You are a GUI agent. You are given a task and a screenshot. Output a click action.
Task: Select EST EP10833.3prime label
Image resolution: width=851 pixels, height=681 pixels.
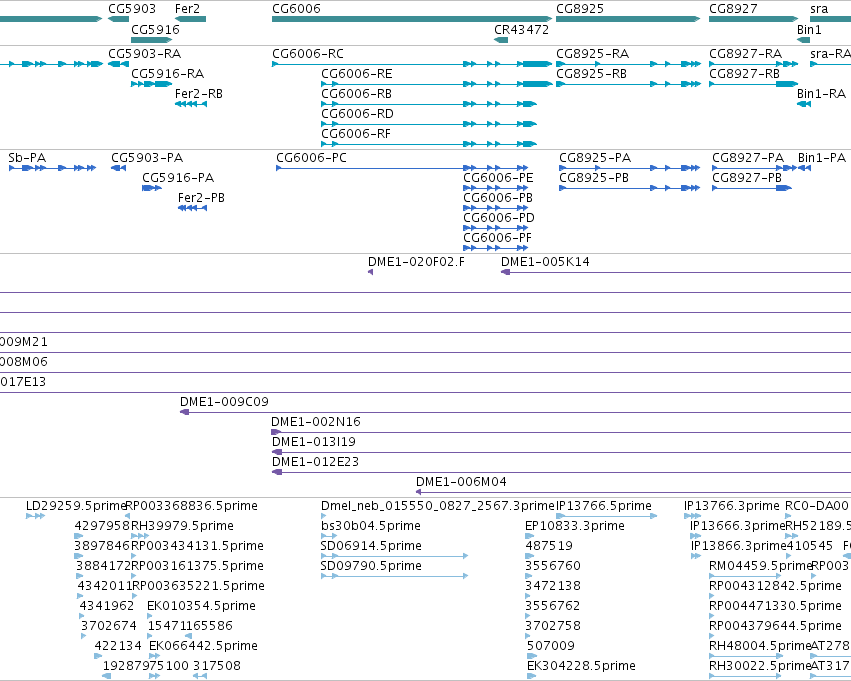(x=575, y=526)
